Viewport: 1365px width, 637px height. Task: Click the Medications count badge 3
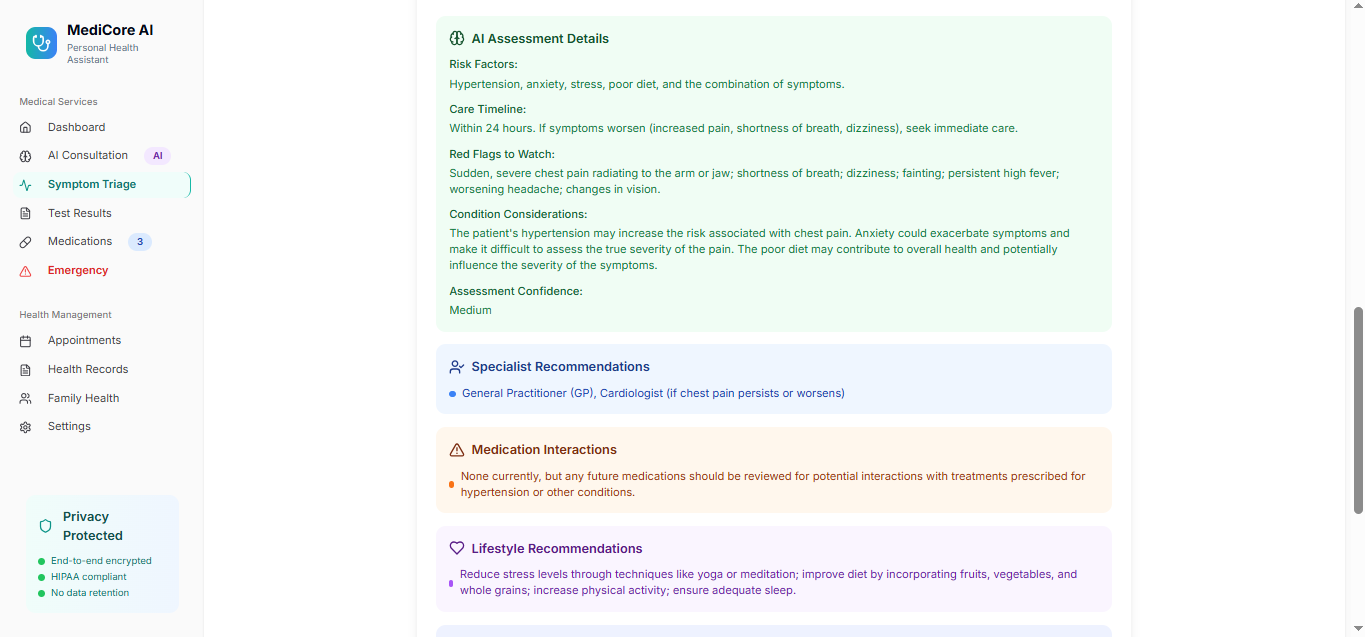point(140,242)
